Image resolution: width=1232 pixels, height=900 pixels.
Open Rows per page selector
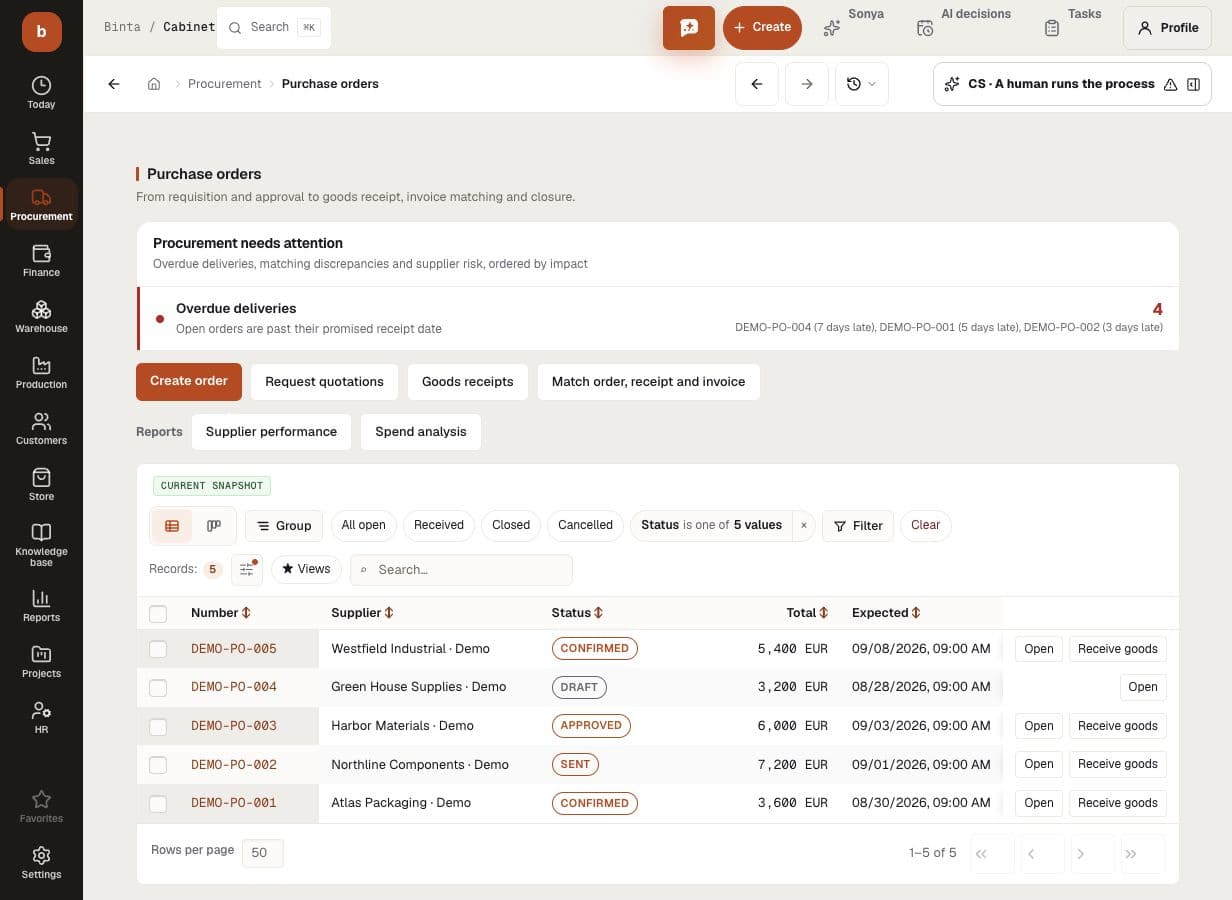(x=263, y=853)
